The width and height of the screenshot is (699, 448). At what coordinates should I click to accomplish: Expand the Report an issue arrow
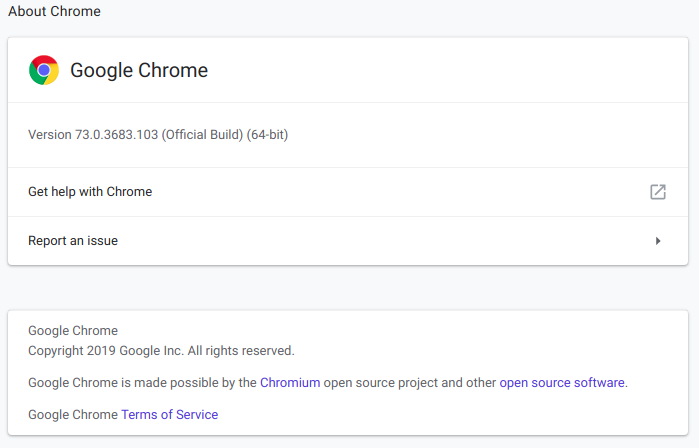tap(658, 241)
